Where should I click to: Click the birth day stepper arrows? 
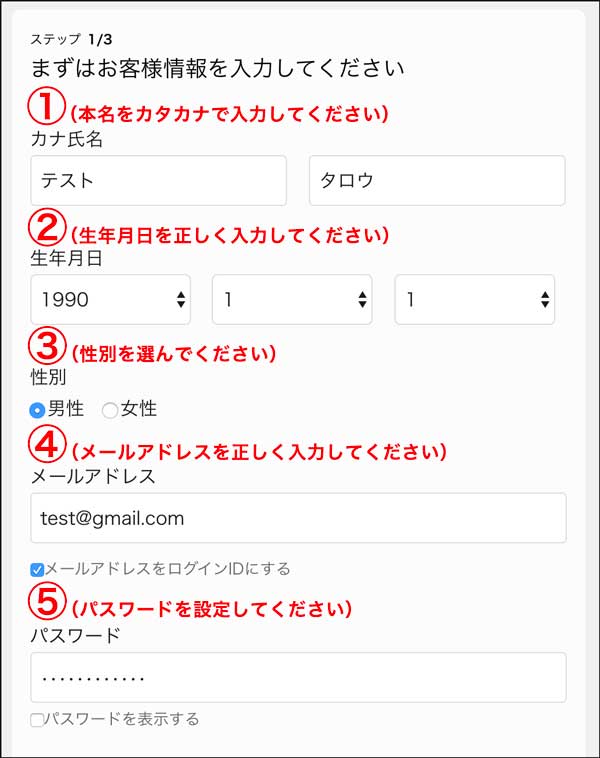(x=545, y=300)
